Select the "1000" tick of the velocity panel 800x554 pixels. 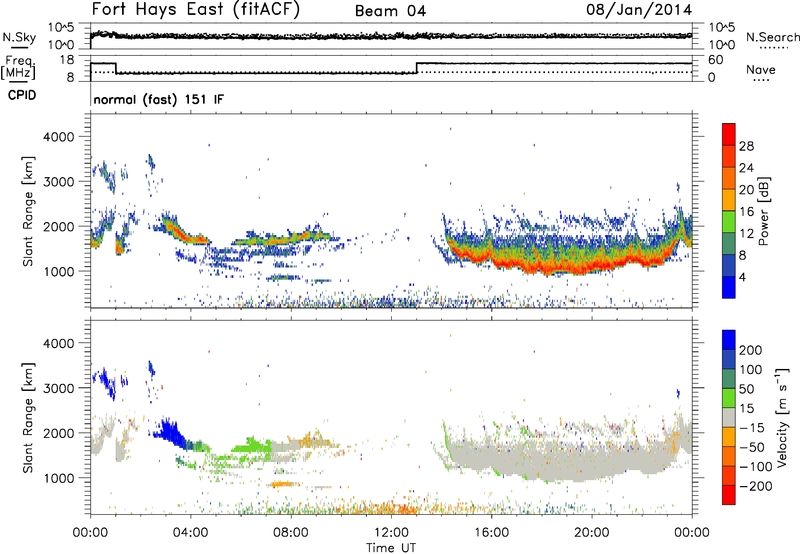click(58, 478)
